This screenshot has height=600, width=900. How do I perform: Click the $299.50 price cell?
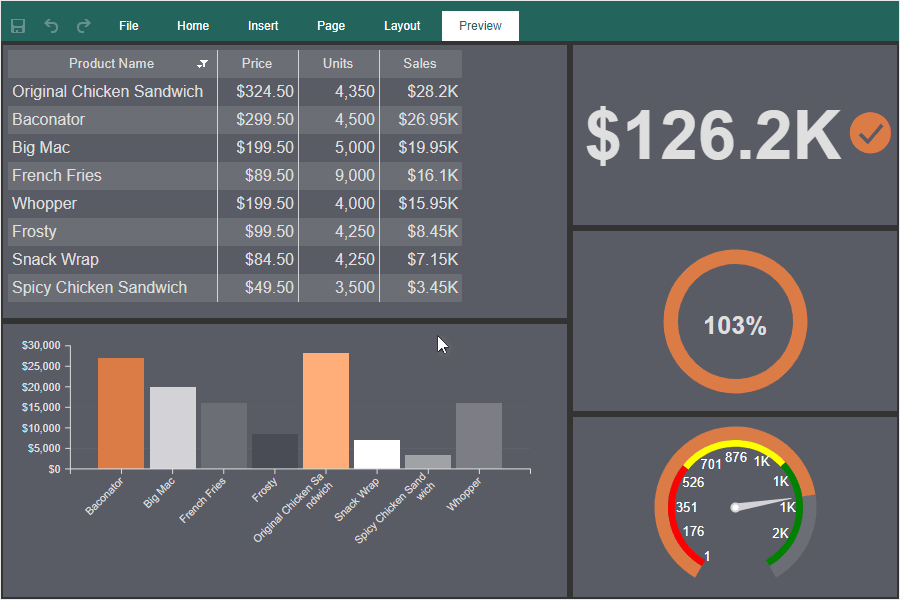coord(258,119)
